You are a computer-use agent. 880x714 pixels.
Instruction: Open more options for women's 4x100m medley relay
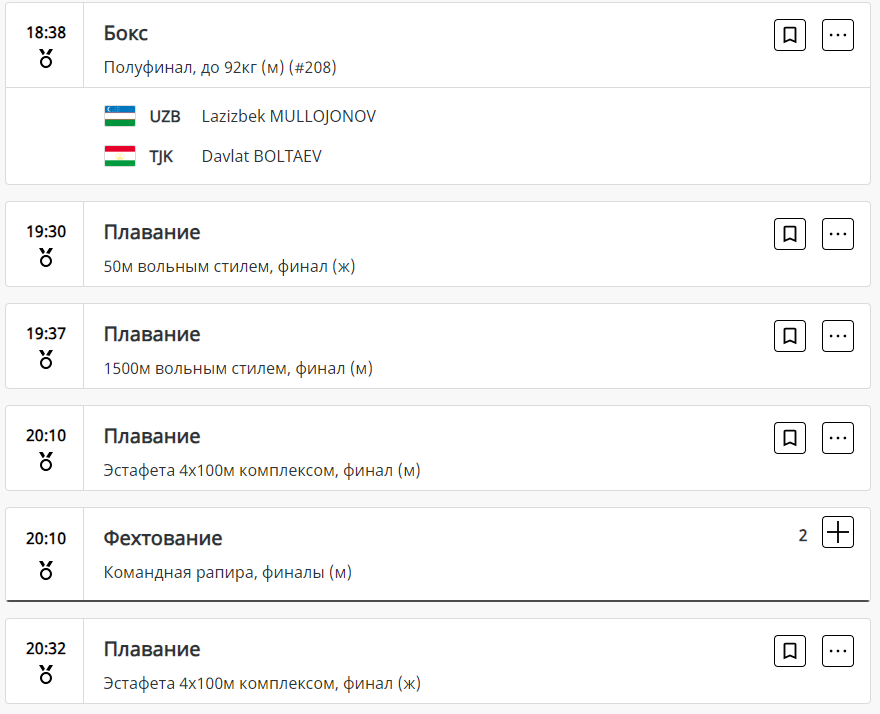tap(838, 651)
